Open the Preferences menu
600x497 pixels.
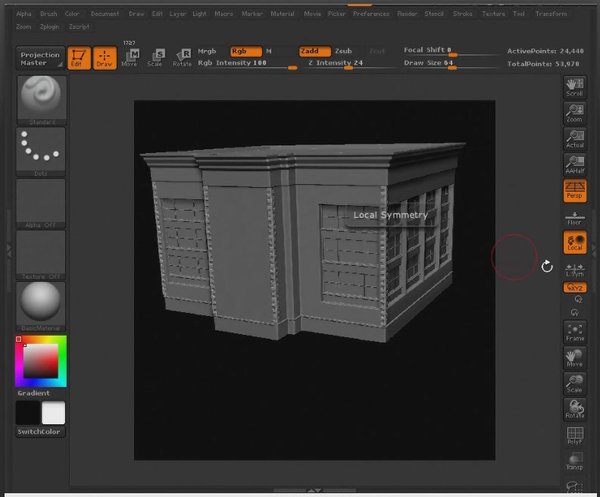click(x=370, y=14)
